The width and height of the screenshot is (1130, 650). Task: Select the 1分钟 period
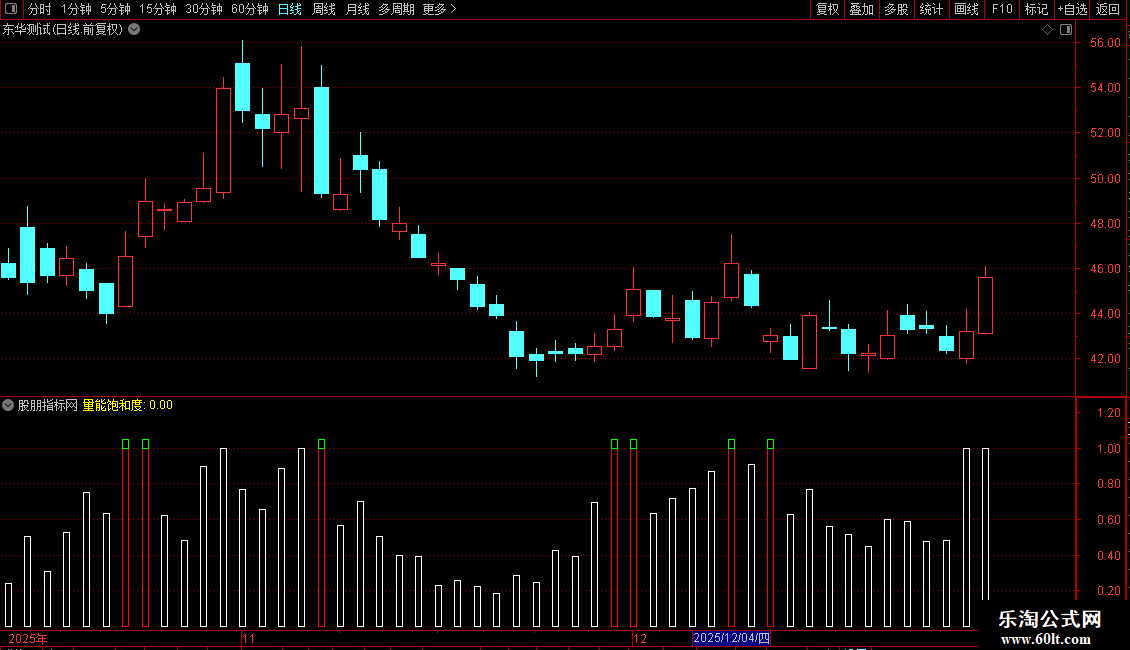(76, 9)
